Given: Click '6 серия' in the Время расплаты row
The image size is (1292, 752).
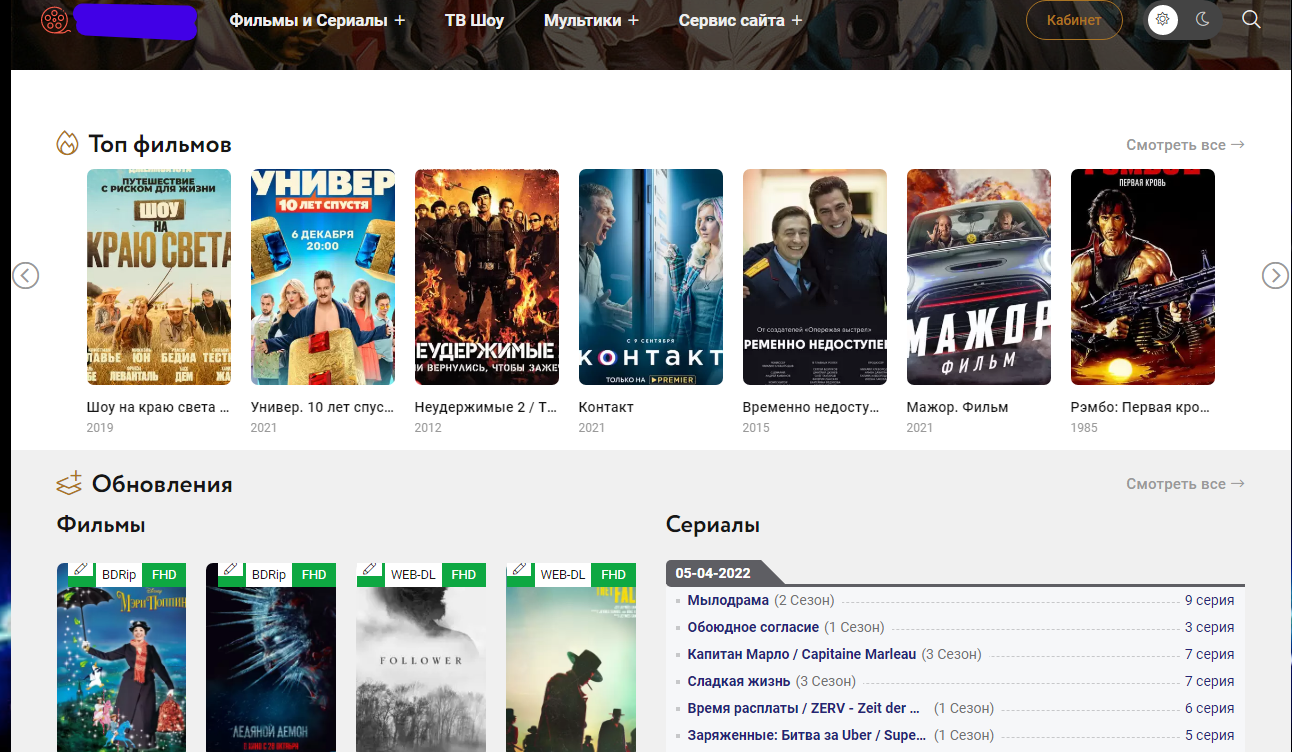Looking at the screenshot, I should (1209, 708).
